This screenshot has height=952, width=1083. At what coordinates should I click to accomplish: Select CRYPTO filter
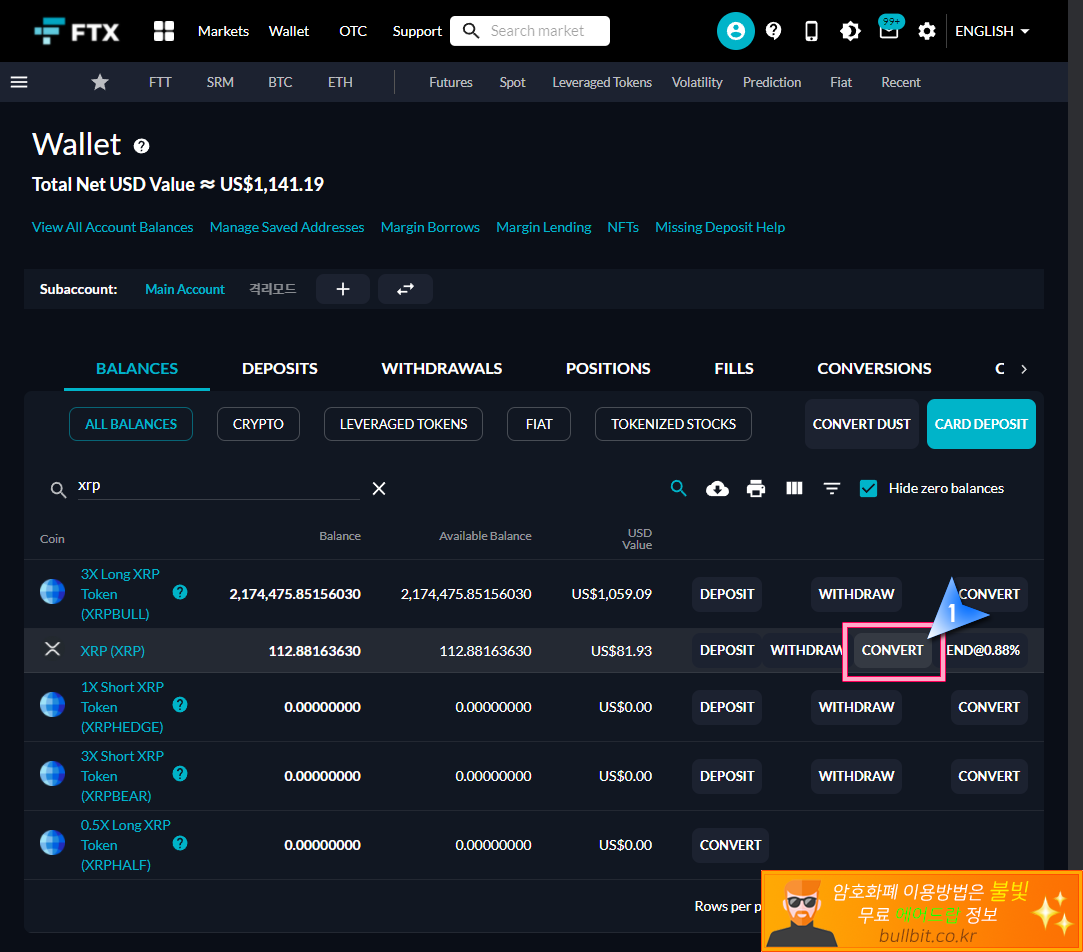(258, 424)
